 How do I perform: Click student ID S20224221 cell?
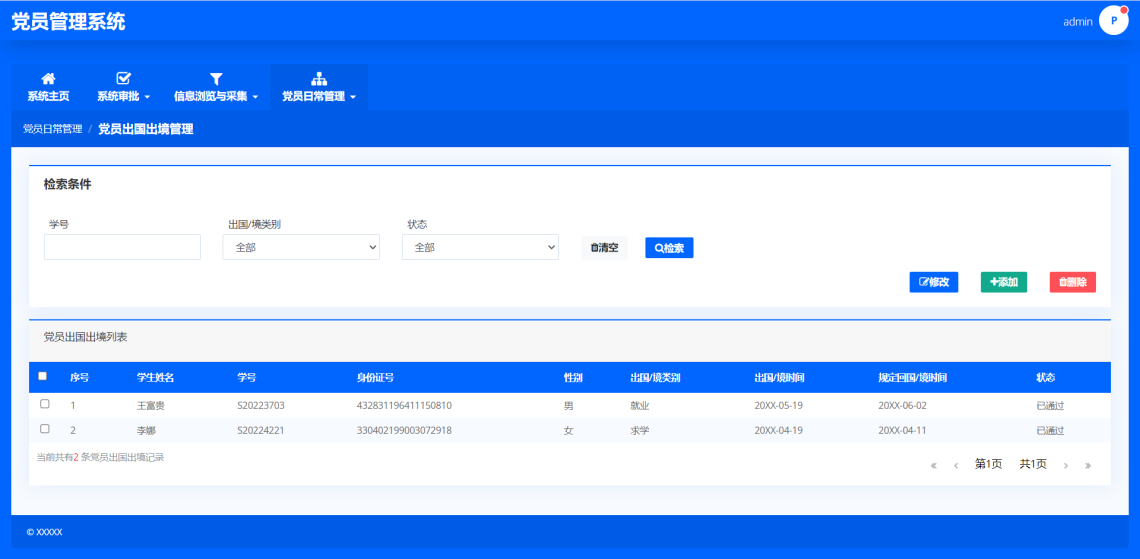[260, 430]
